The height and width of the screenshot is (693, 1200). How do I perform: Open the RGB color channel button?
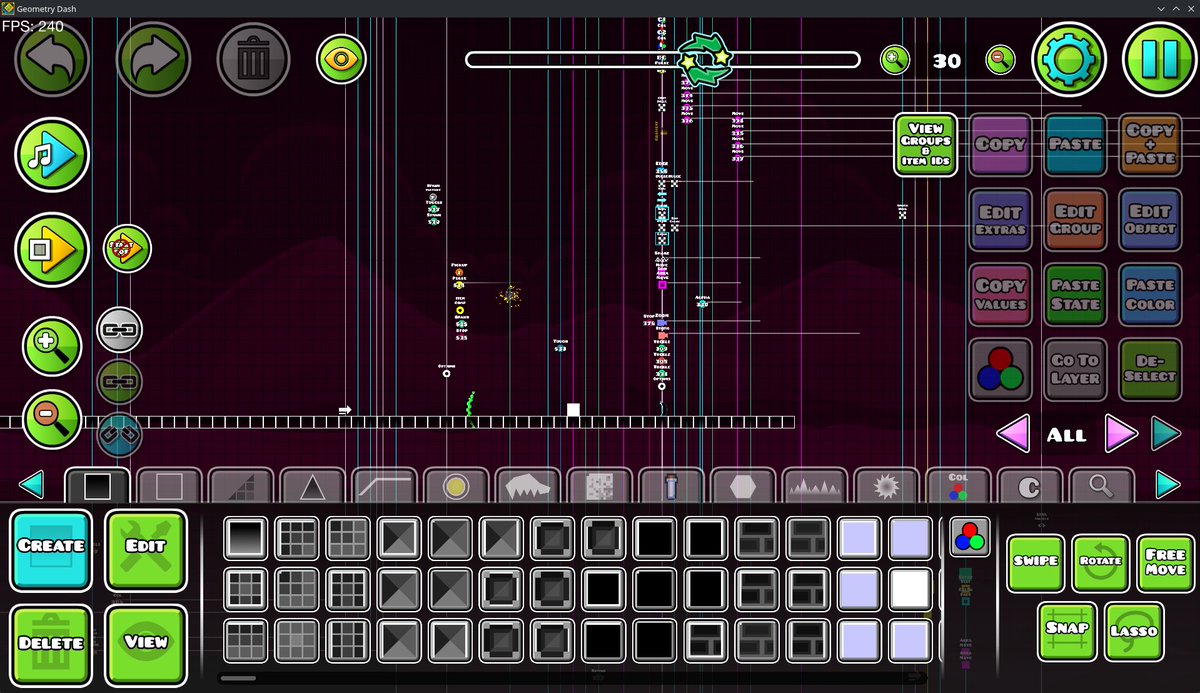[x=1000, y=369]
